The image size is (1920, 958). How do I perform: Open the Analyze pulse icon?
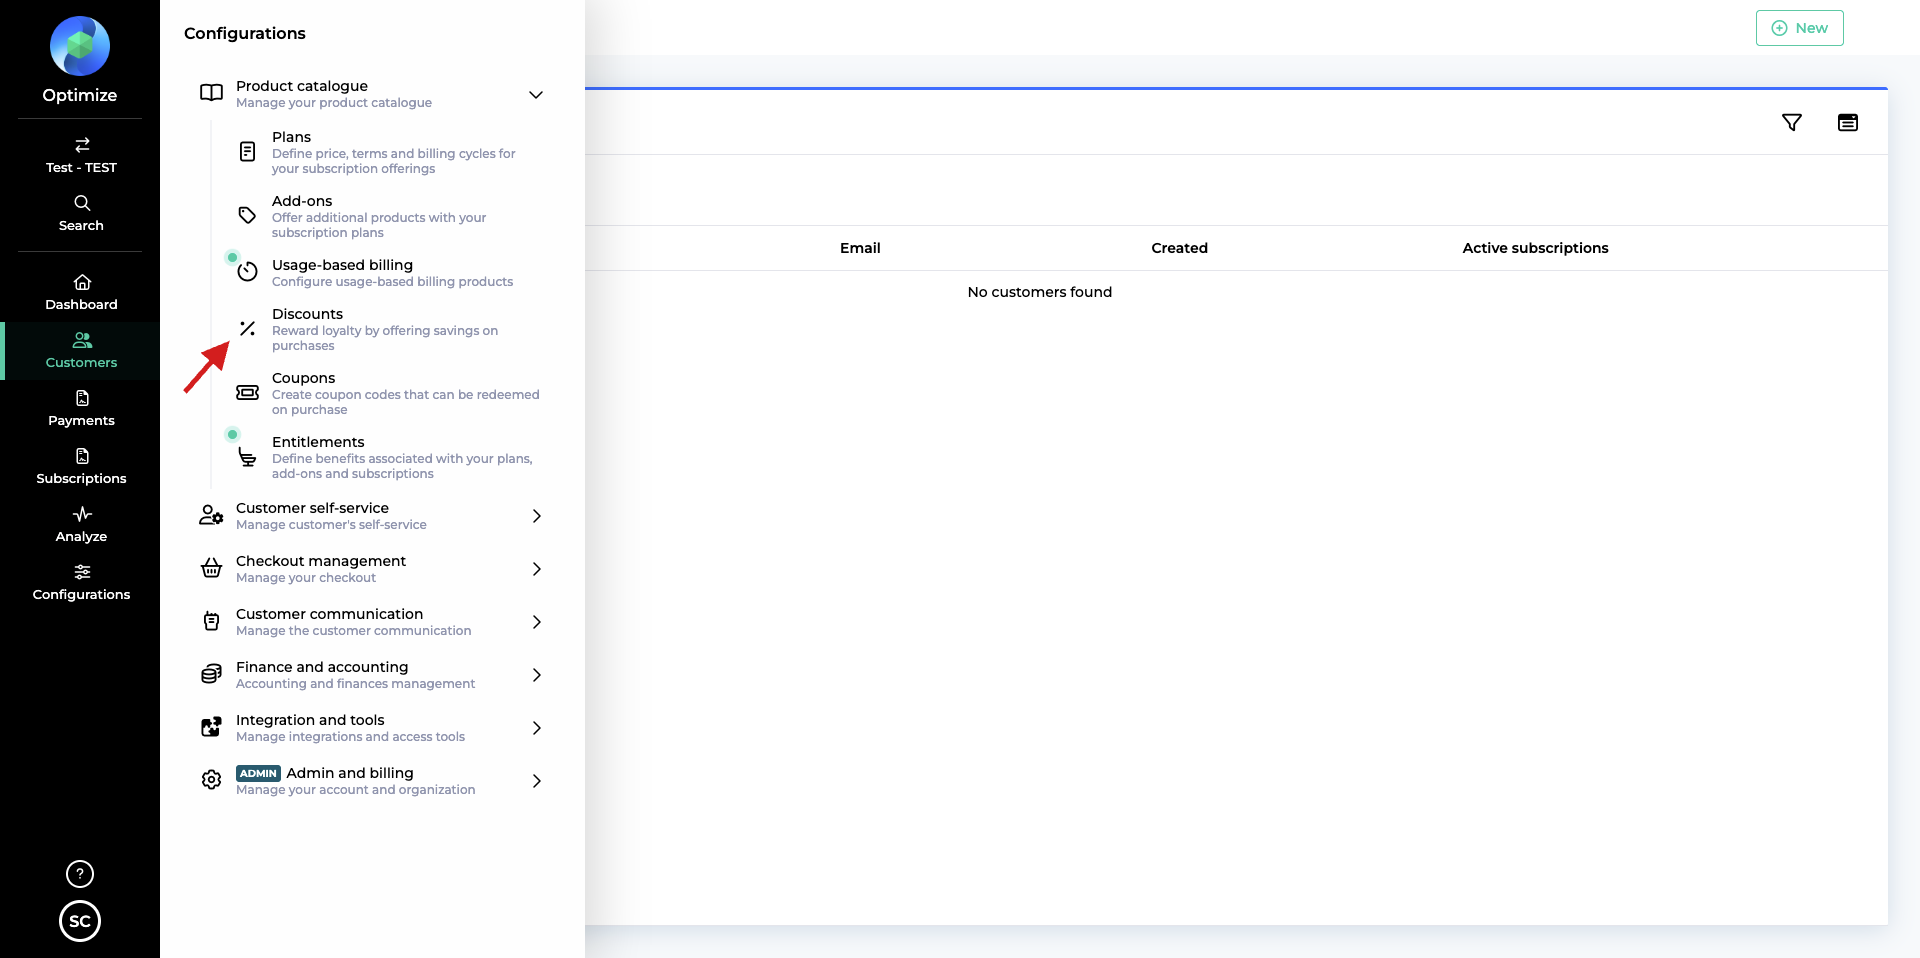coord(82,514)
